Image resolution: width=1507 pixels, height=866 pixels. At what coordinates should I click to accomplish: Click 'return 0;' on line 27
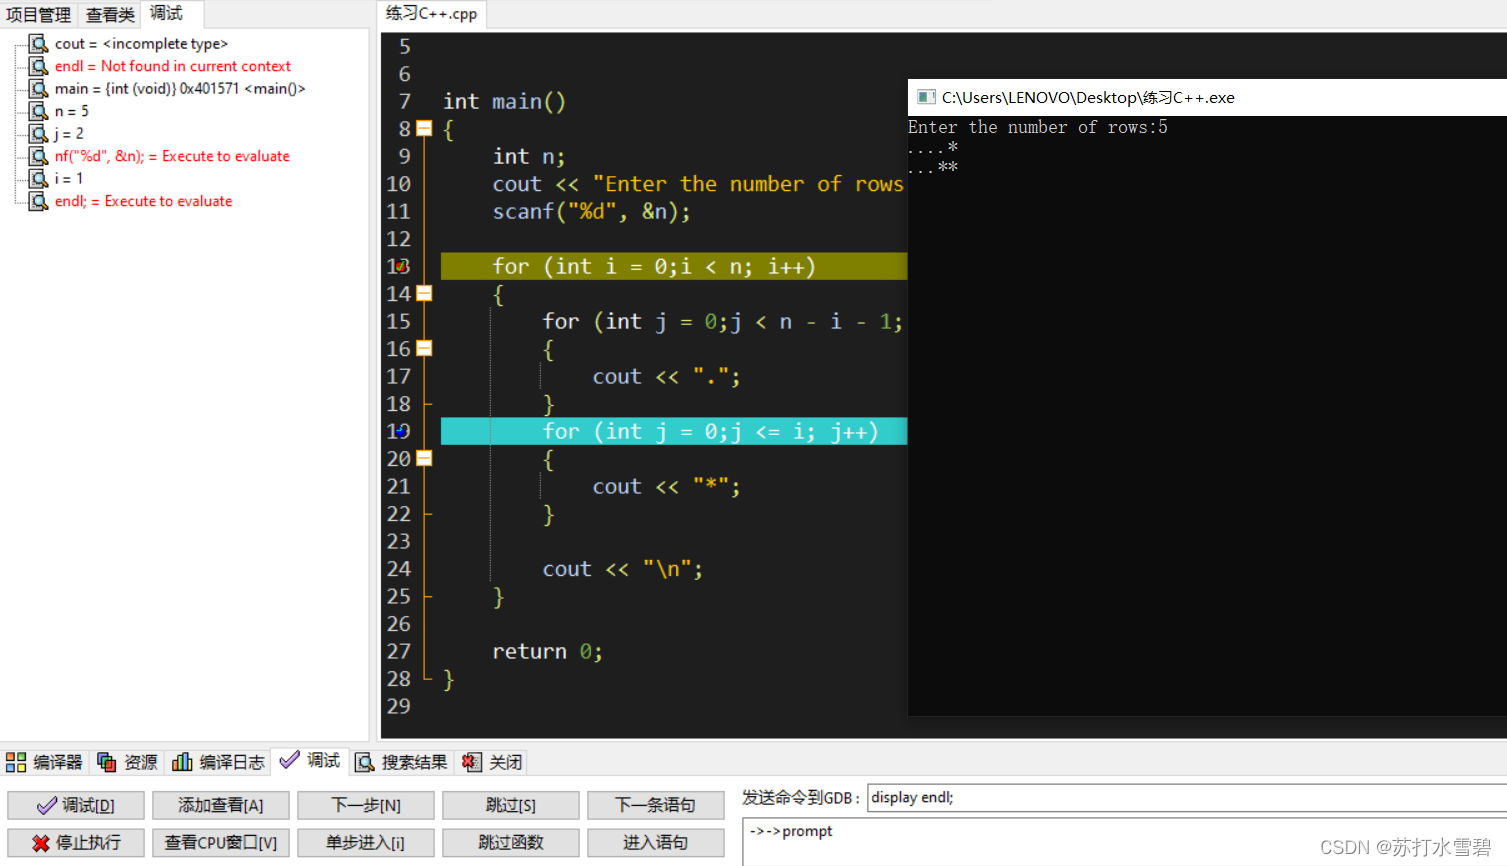point(547,651)
